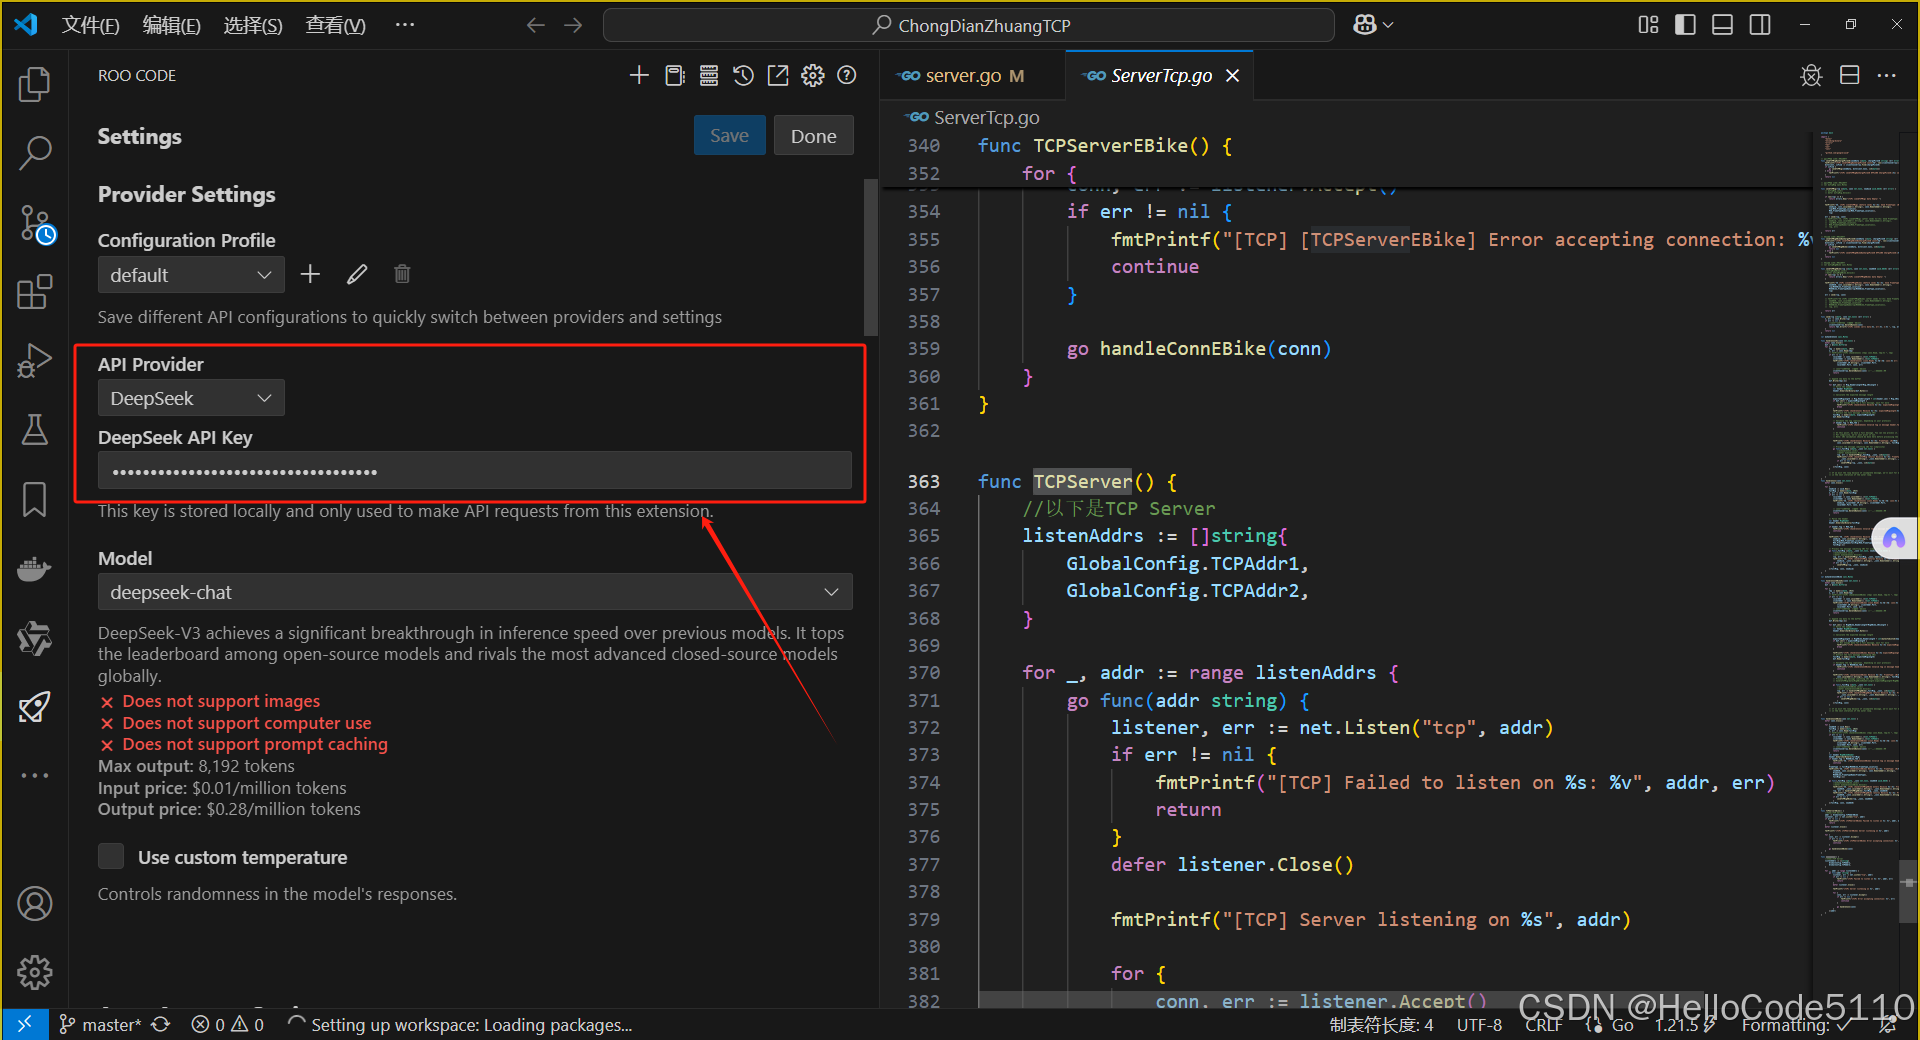Open the MCP Servers panel
Image resolution: width=1920 pixels, height=1040 pixels.
pos(708,75)
